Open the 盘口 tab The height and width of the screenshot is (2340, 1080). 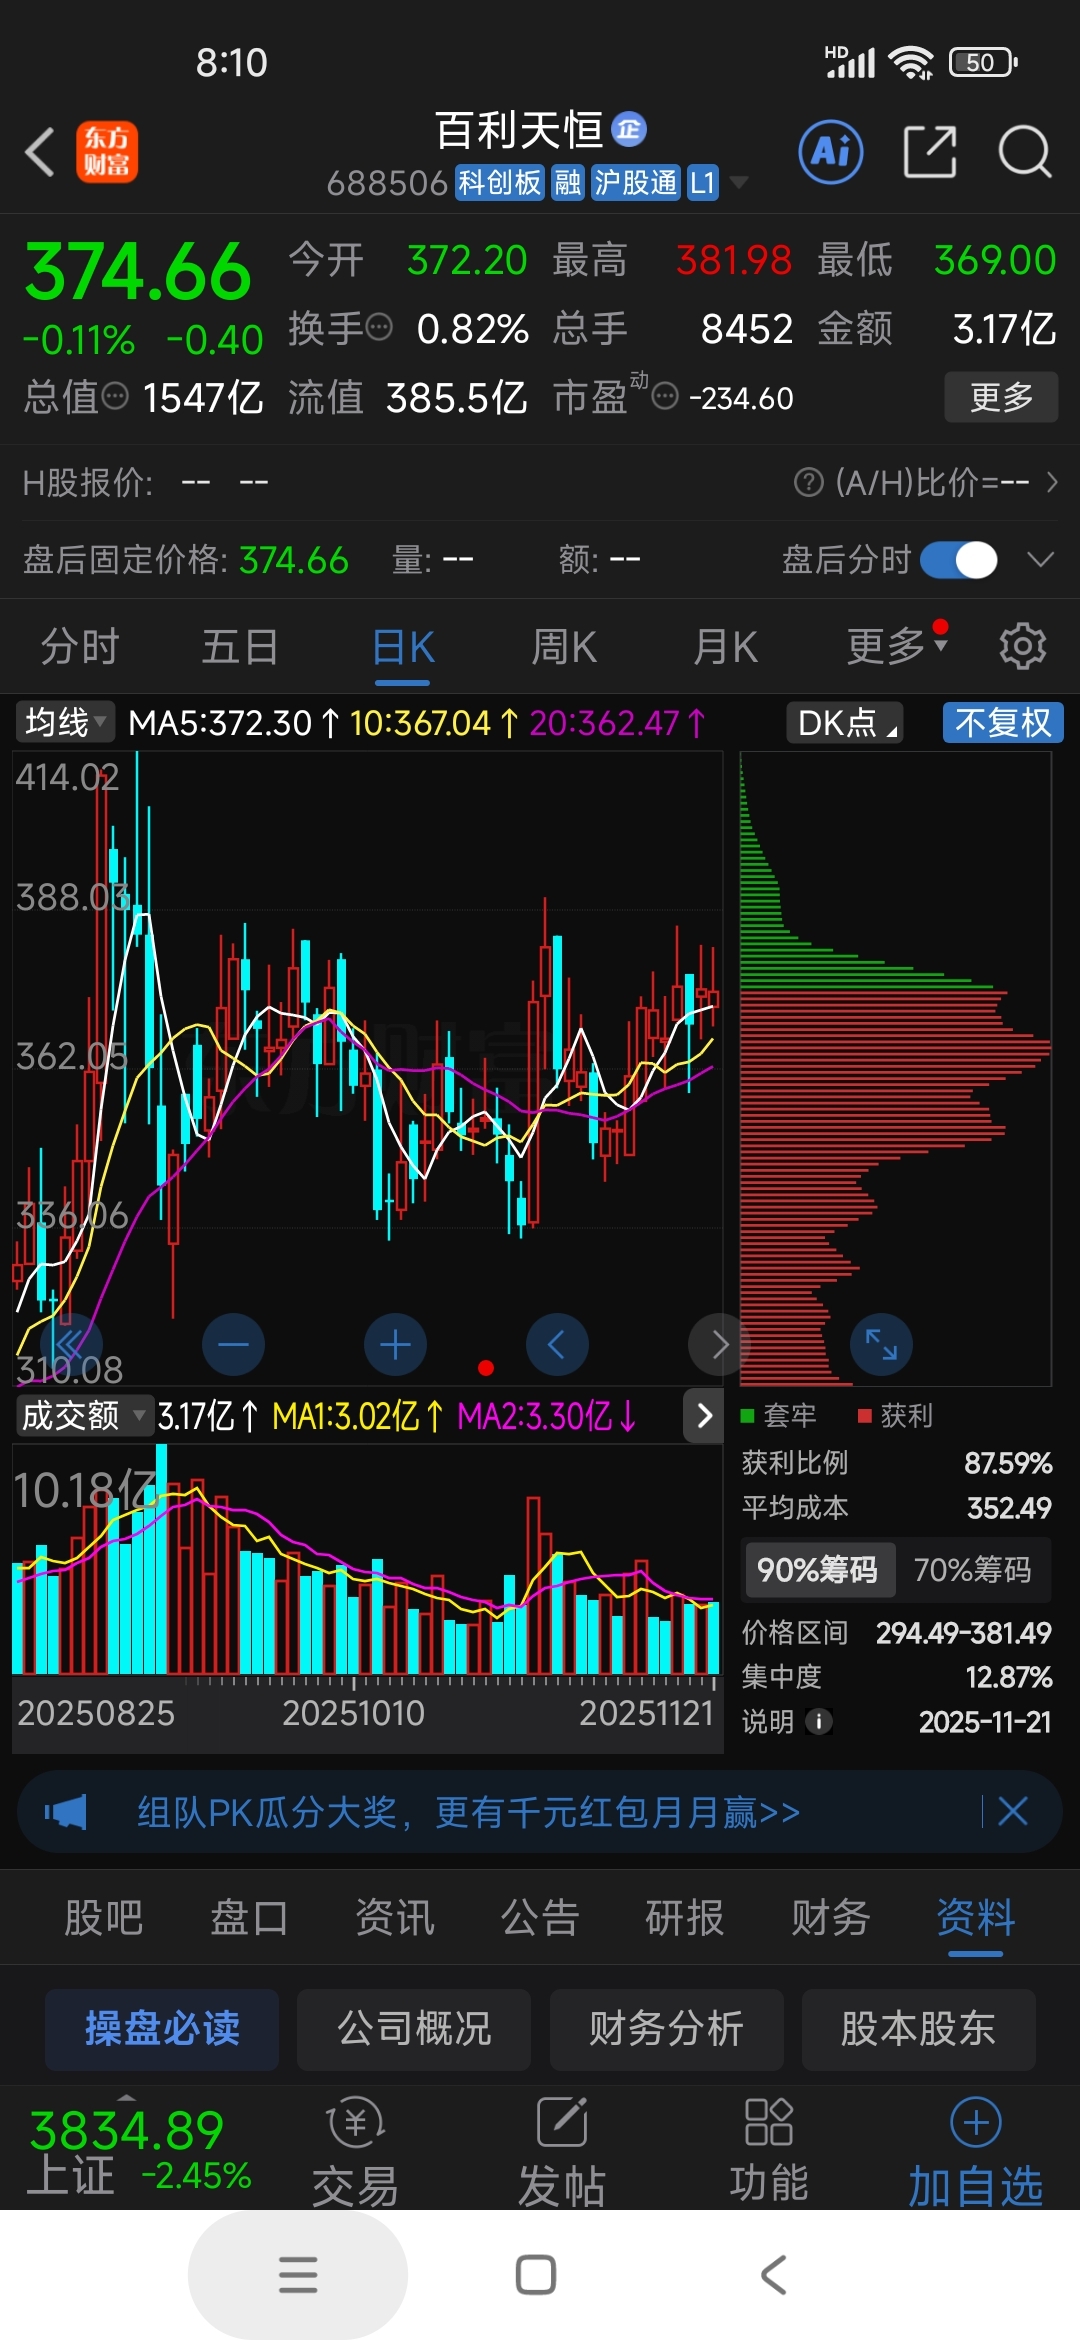pyautogui.click(x=249, y=1917)
